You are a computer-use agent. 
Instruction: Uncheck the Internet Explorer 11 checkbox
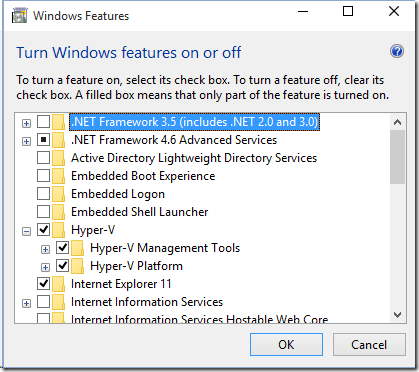(43, 284)
